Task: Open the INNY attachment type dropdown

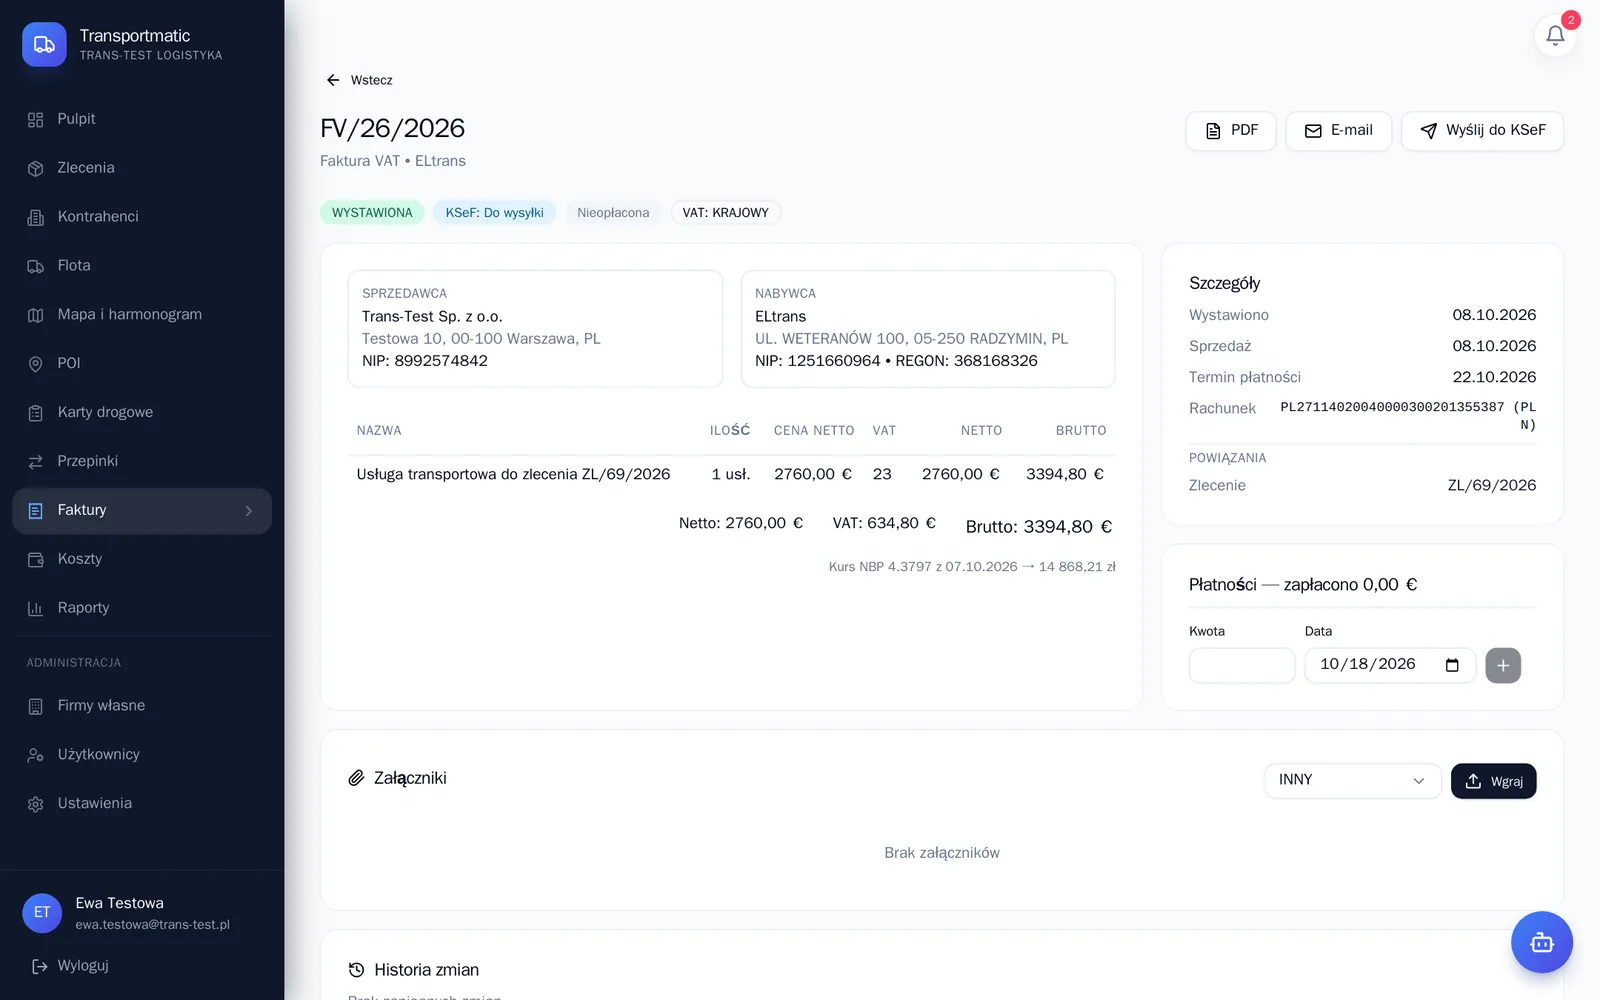Action: point(1352,781)
